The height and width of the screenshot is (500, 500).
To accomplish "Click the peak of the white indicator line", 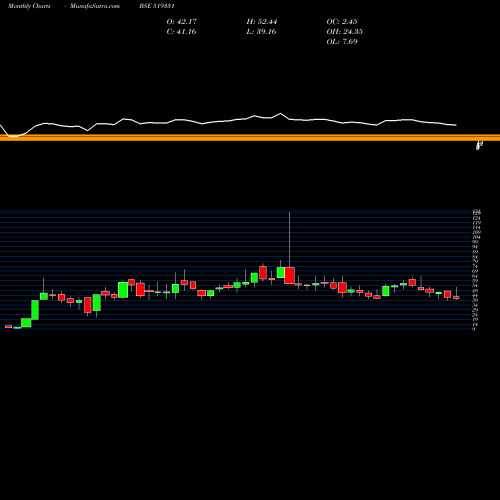I will click(280, 114).
